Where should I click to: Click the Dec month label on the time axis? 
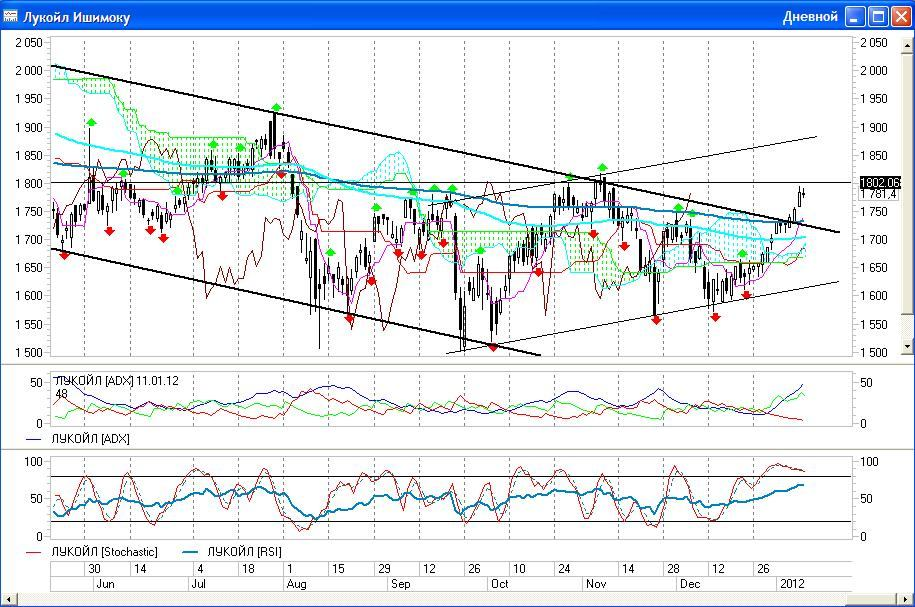[x=690, y=584]
